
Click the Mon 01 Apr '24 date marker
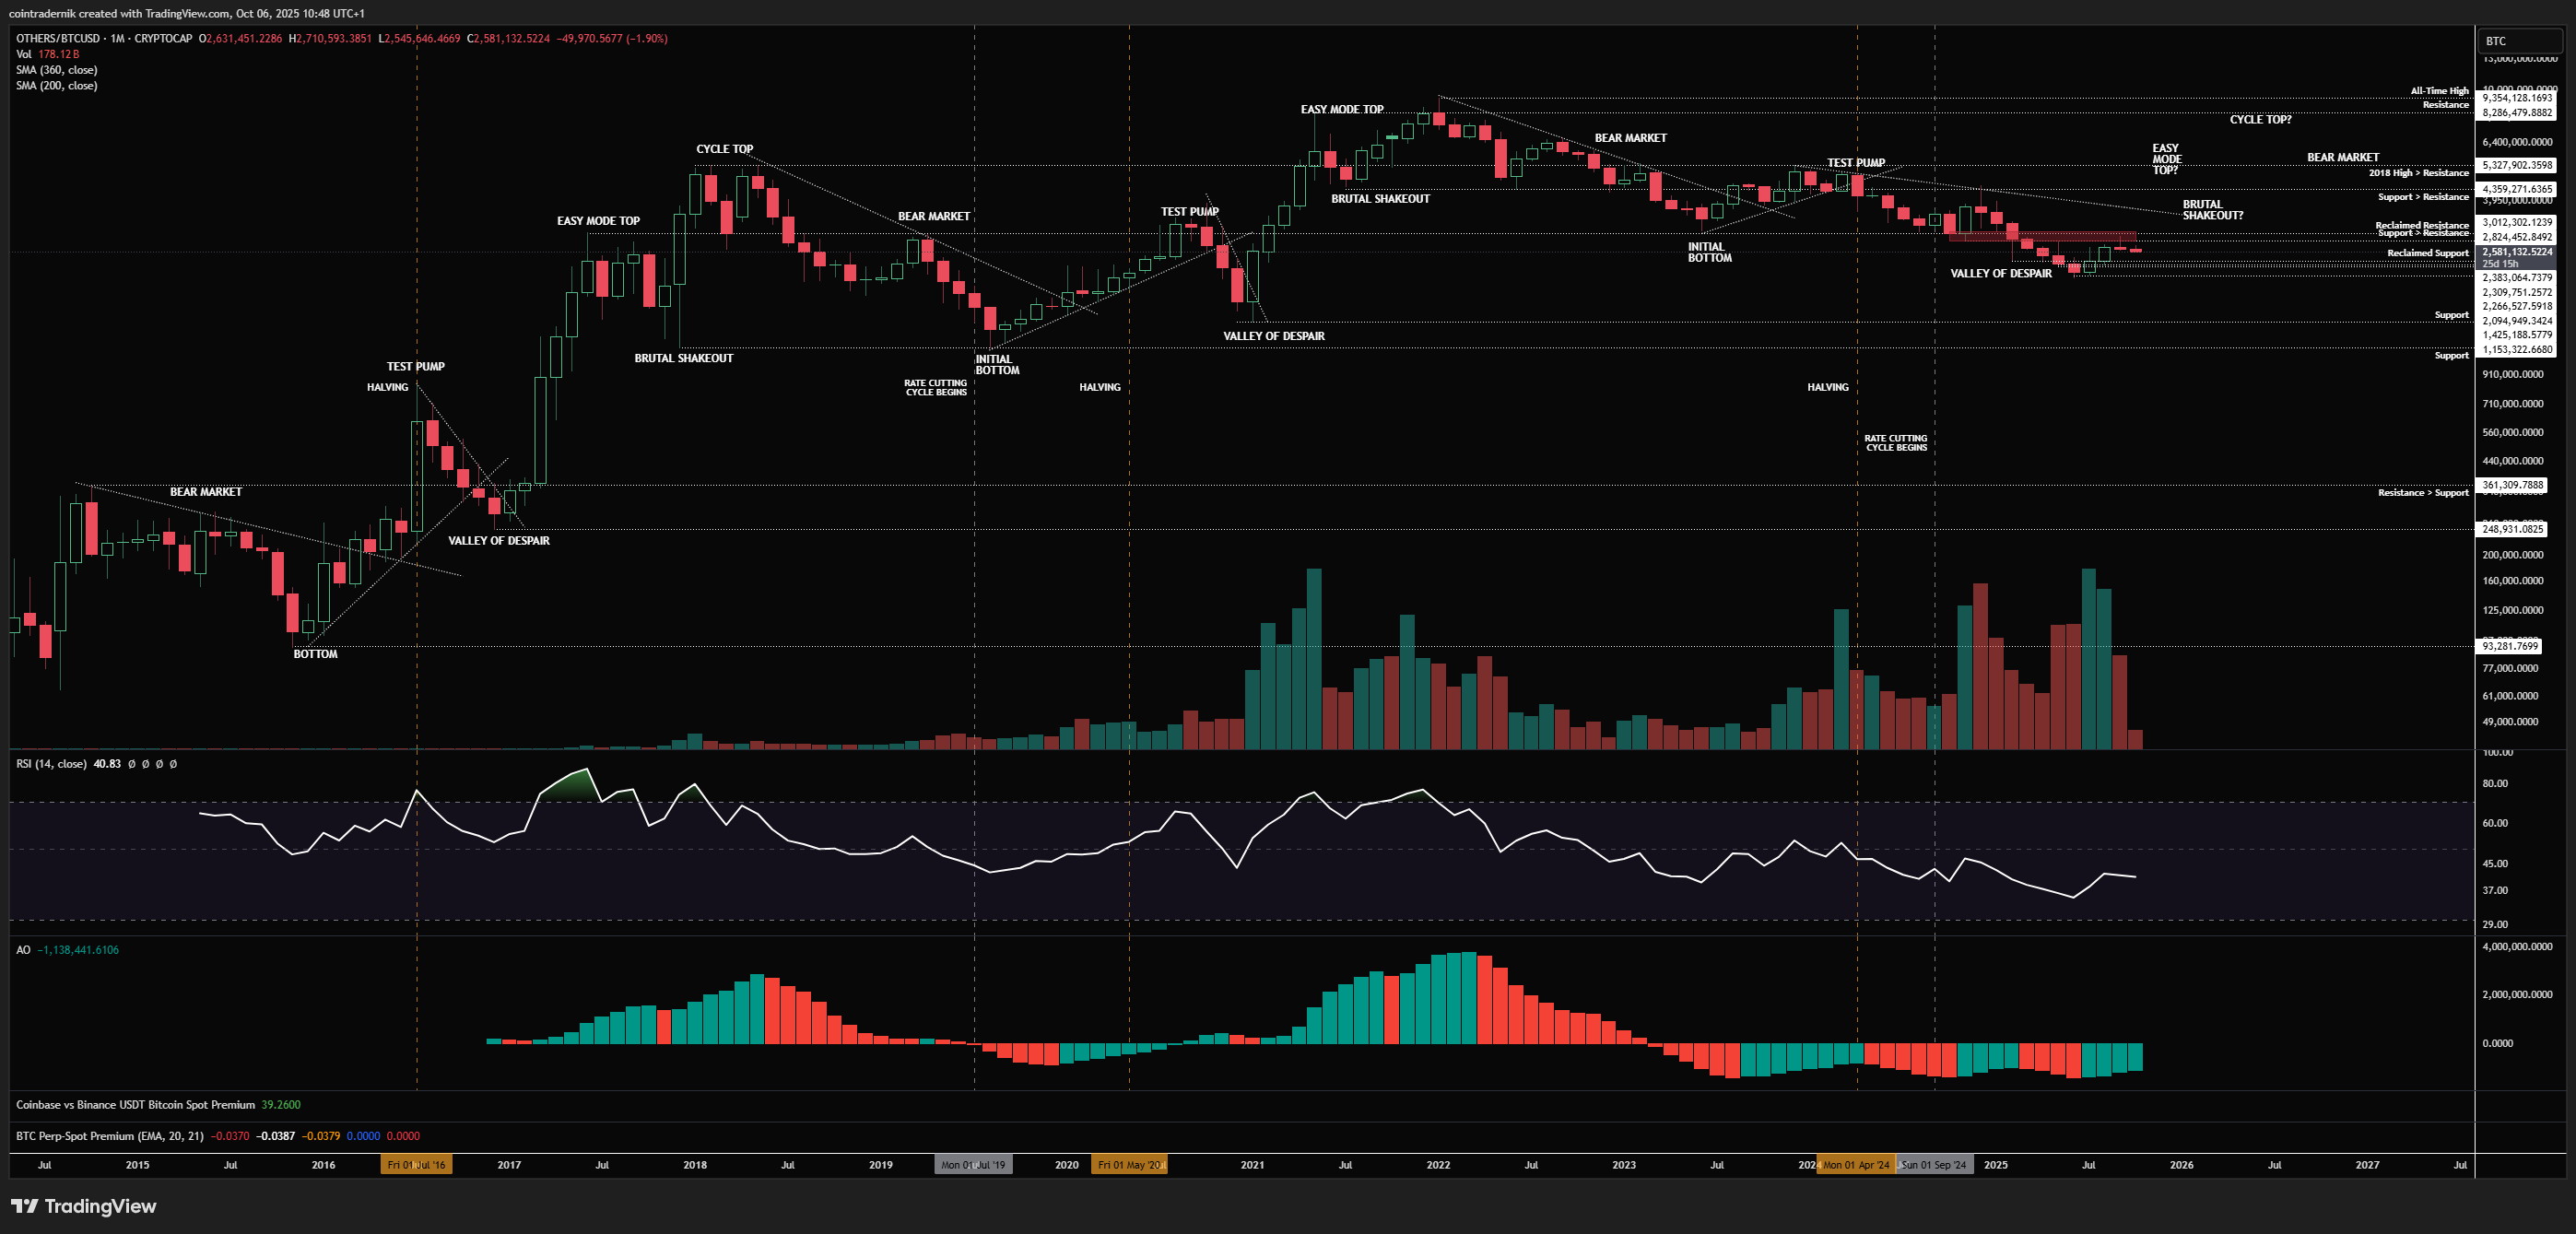1855,1165
